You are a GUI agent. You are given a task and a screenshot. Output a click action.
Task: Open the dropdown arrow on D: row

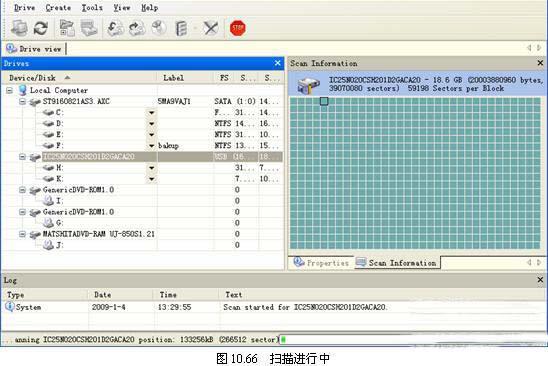pyautogui.click(x=151, y=124)
